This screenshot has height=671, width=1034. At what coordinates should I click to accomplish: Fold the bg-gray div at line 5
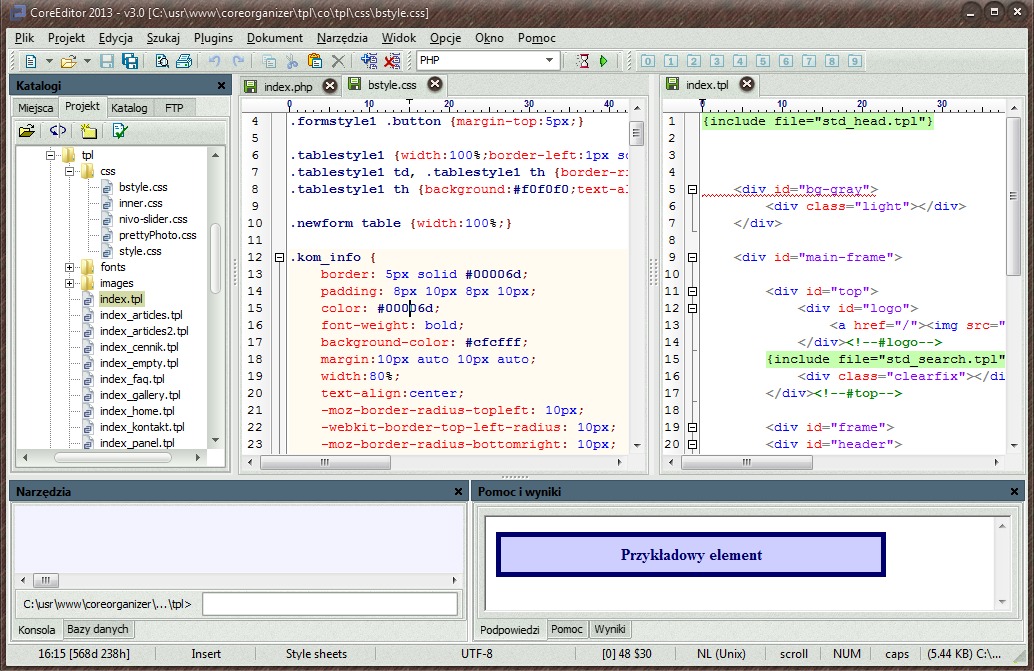click(x=692, y=189)
